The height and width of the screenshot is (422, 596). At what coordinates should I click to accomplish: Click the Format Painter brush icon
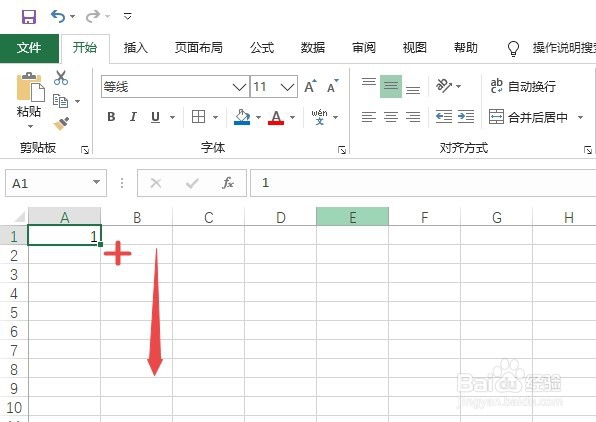point(61,124)
